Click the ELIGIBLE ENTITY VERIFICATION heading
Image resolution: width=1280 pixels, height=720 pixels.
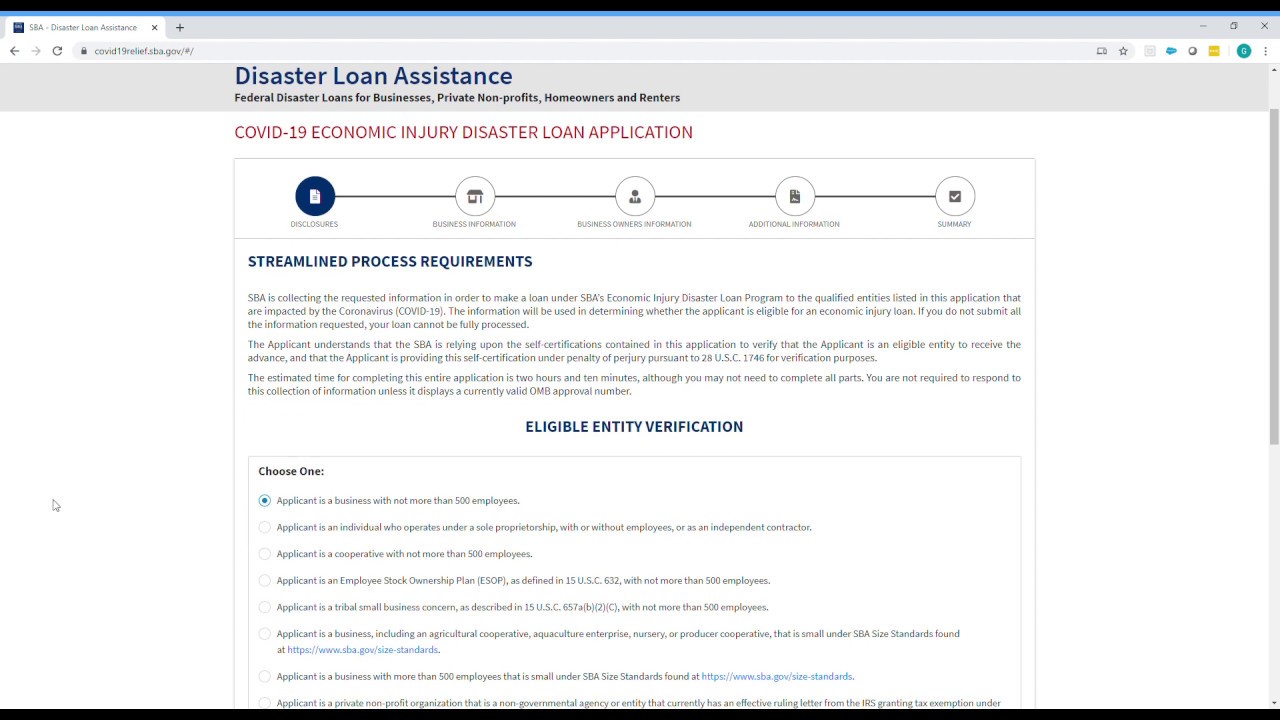tap(634, 427)
